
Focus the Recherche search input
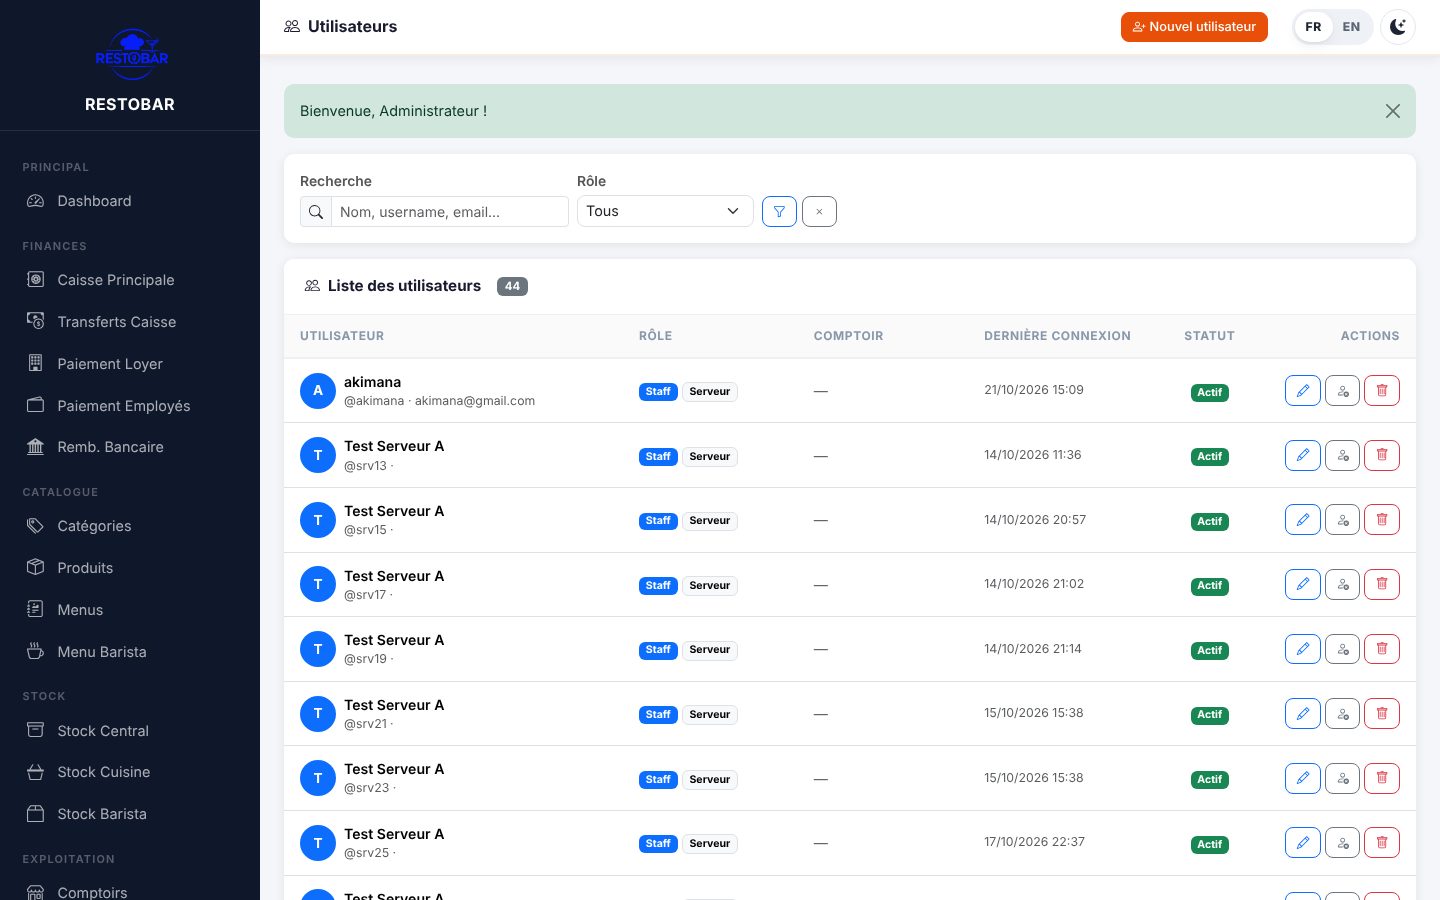450,212
